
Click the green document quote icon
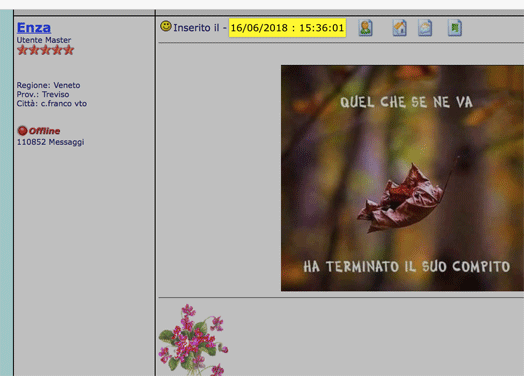click(455, 28)
